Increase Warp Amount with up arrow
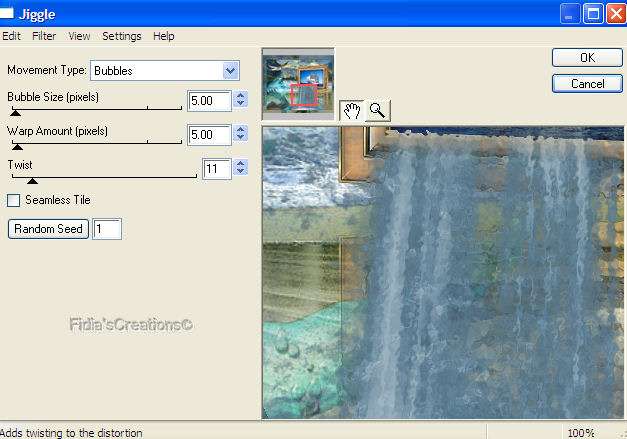This screenshot has width=627, height=439. coord(240,130)
